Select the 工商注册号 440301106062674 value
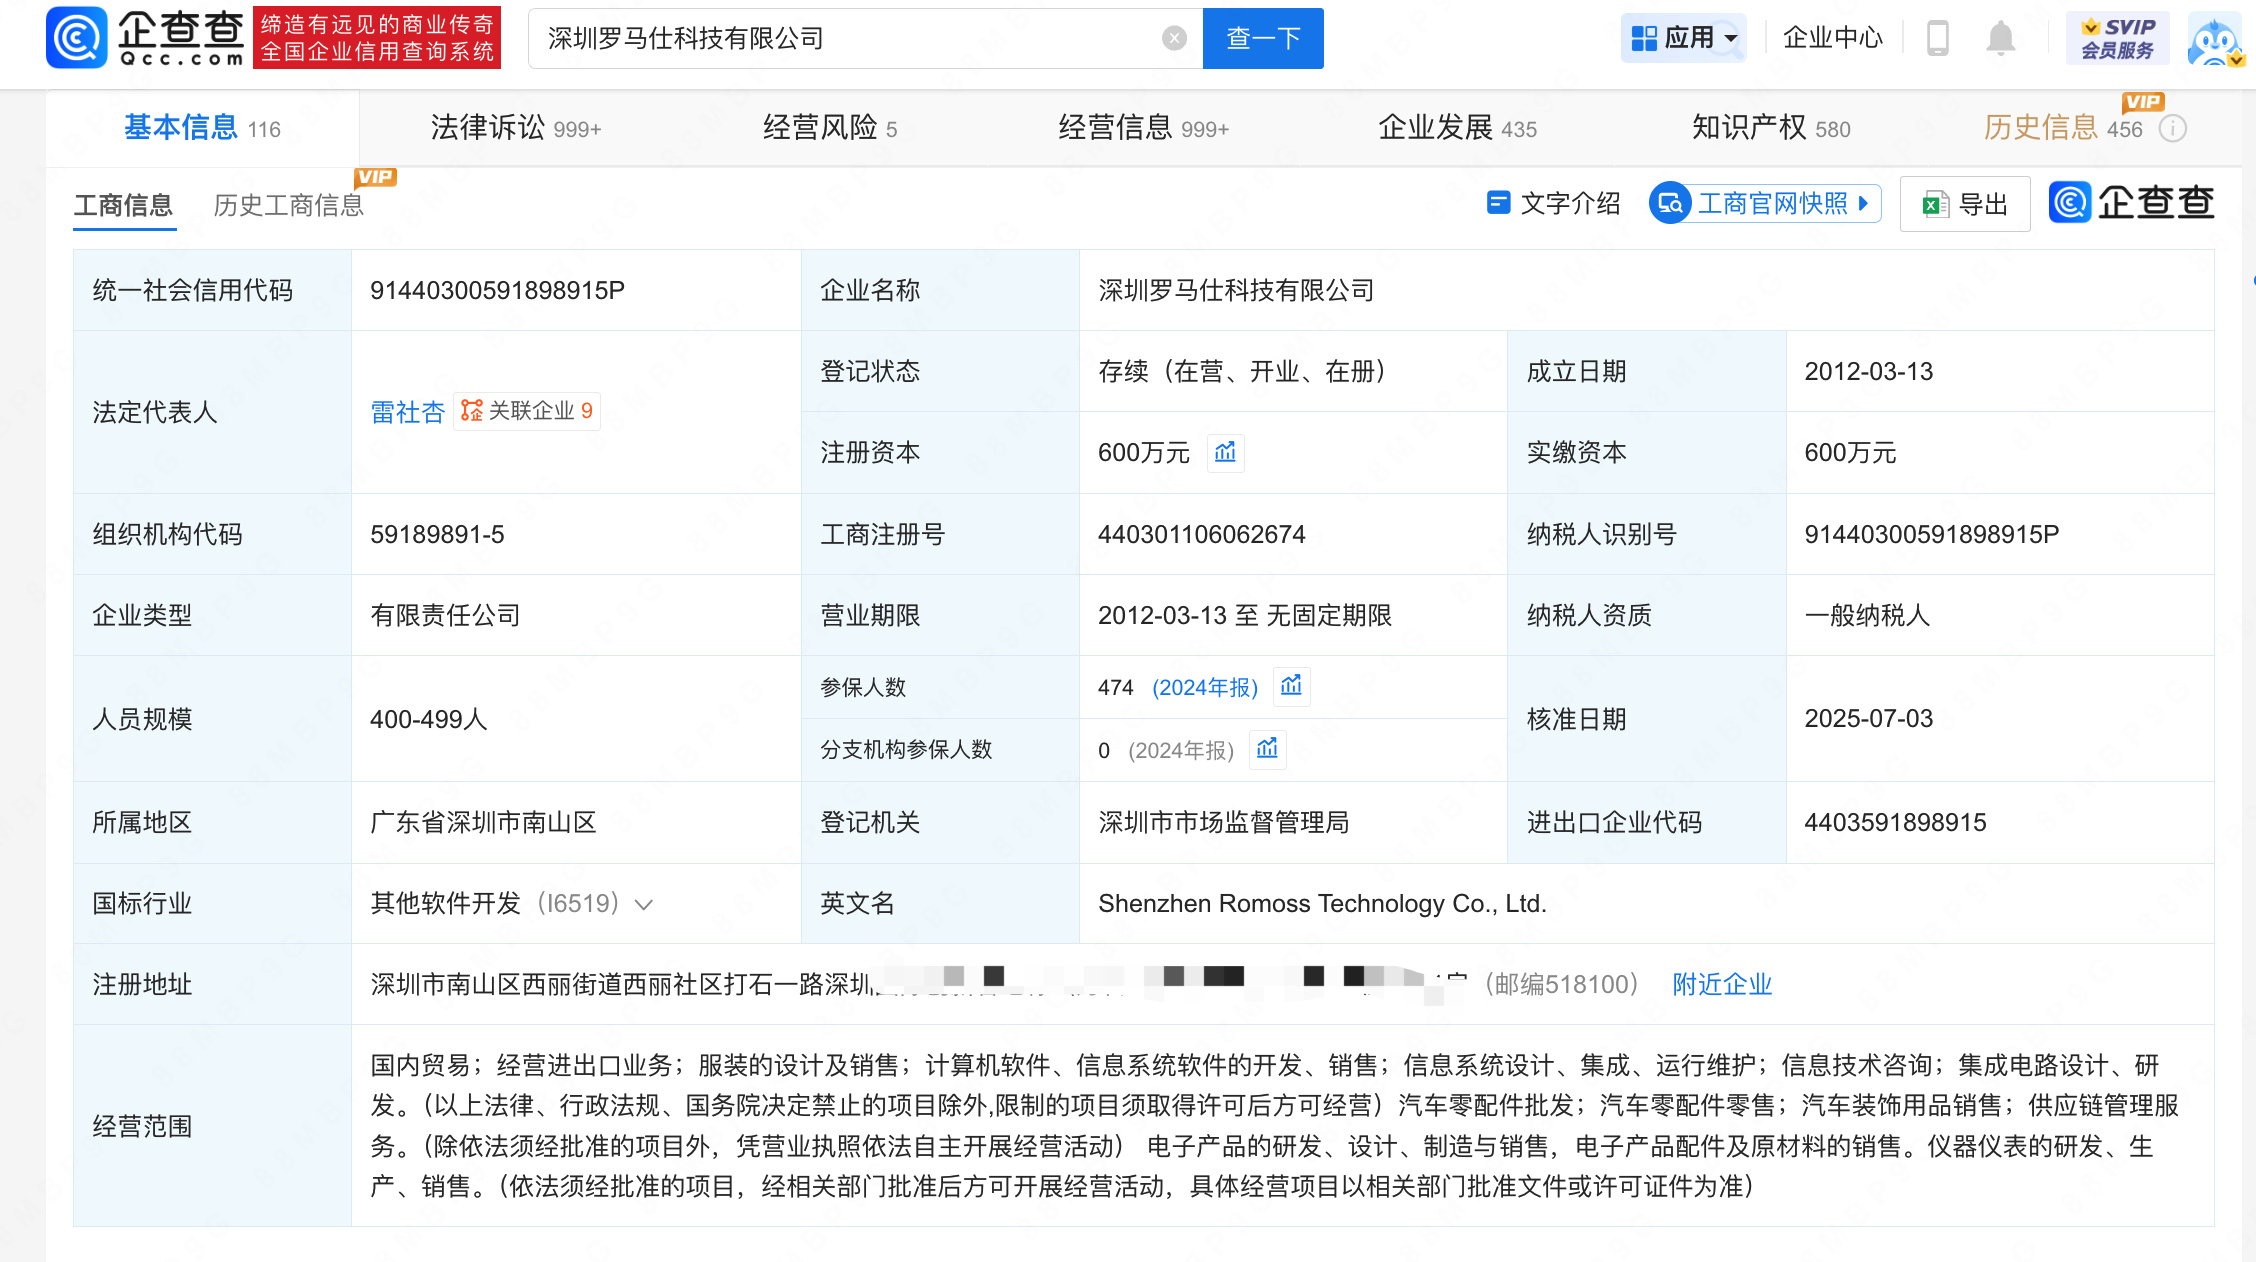 click(1201, 534)
